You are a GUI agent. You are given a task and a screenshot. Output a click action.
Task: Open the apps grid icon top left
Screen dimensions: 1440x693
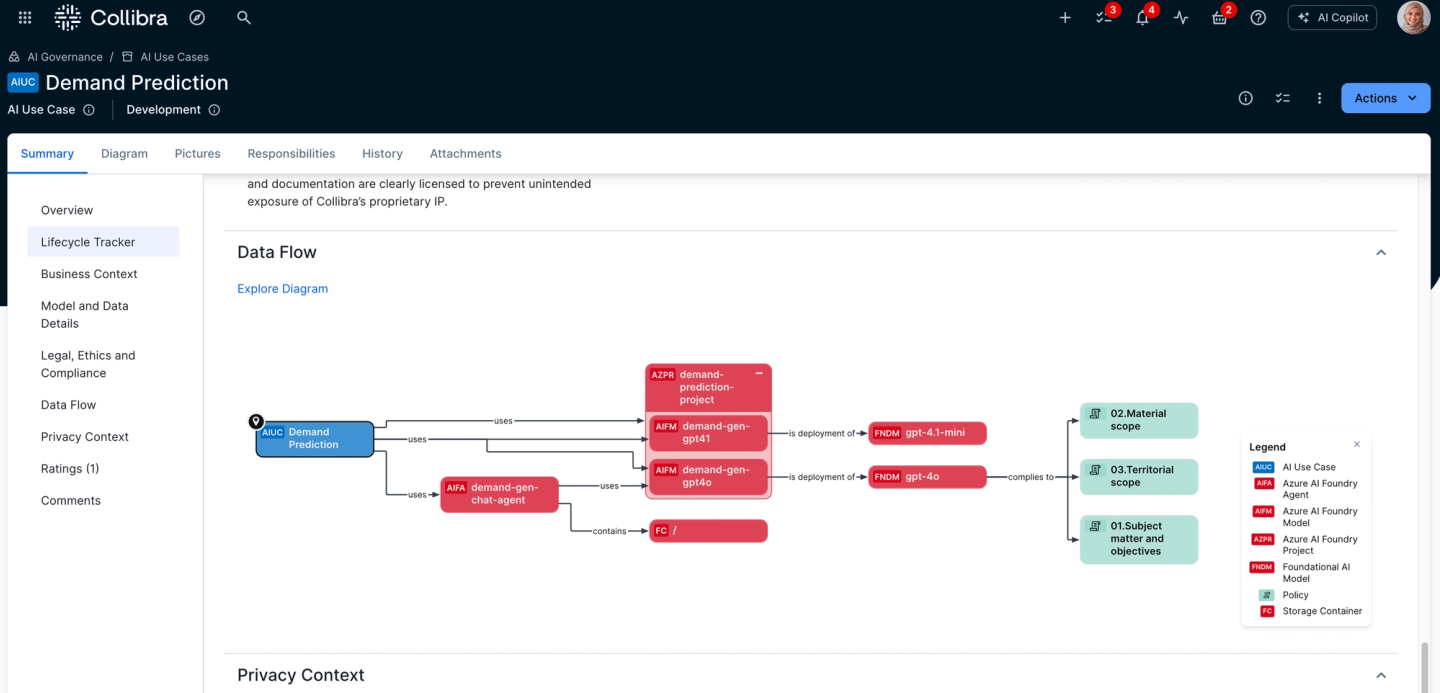[24, 17]
